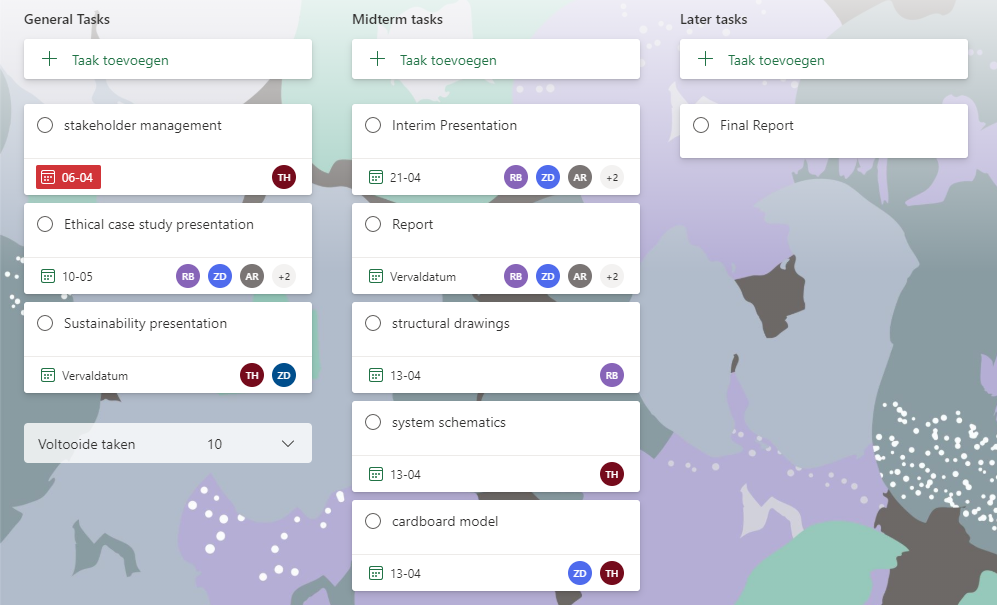Image resolution: width=997 pixels, height=605 pixels.
Task: Click the ZD avatar on cardboard model card
Action: 580,573
